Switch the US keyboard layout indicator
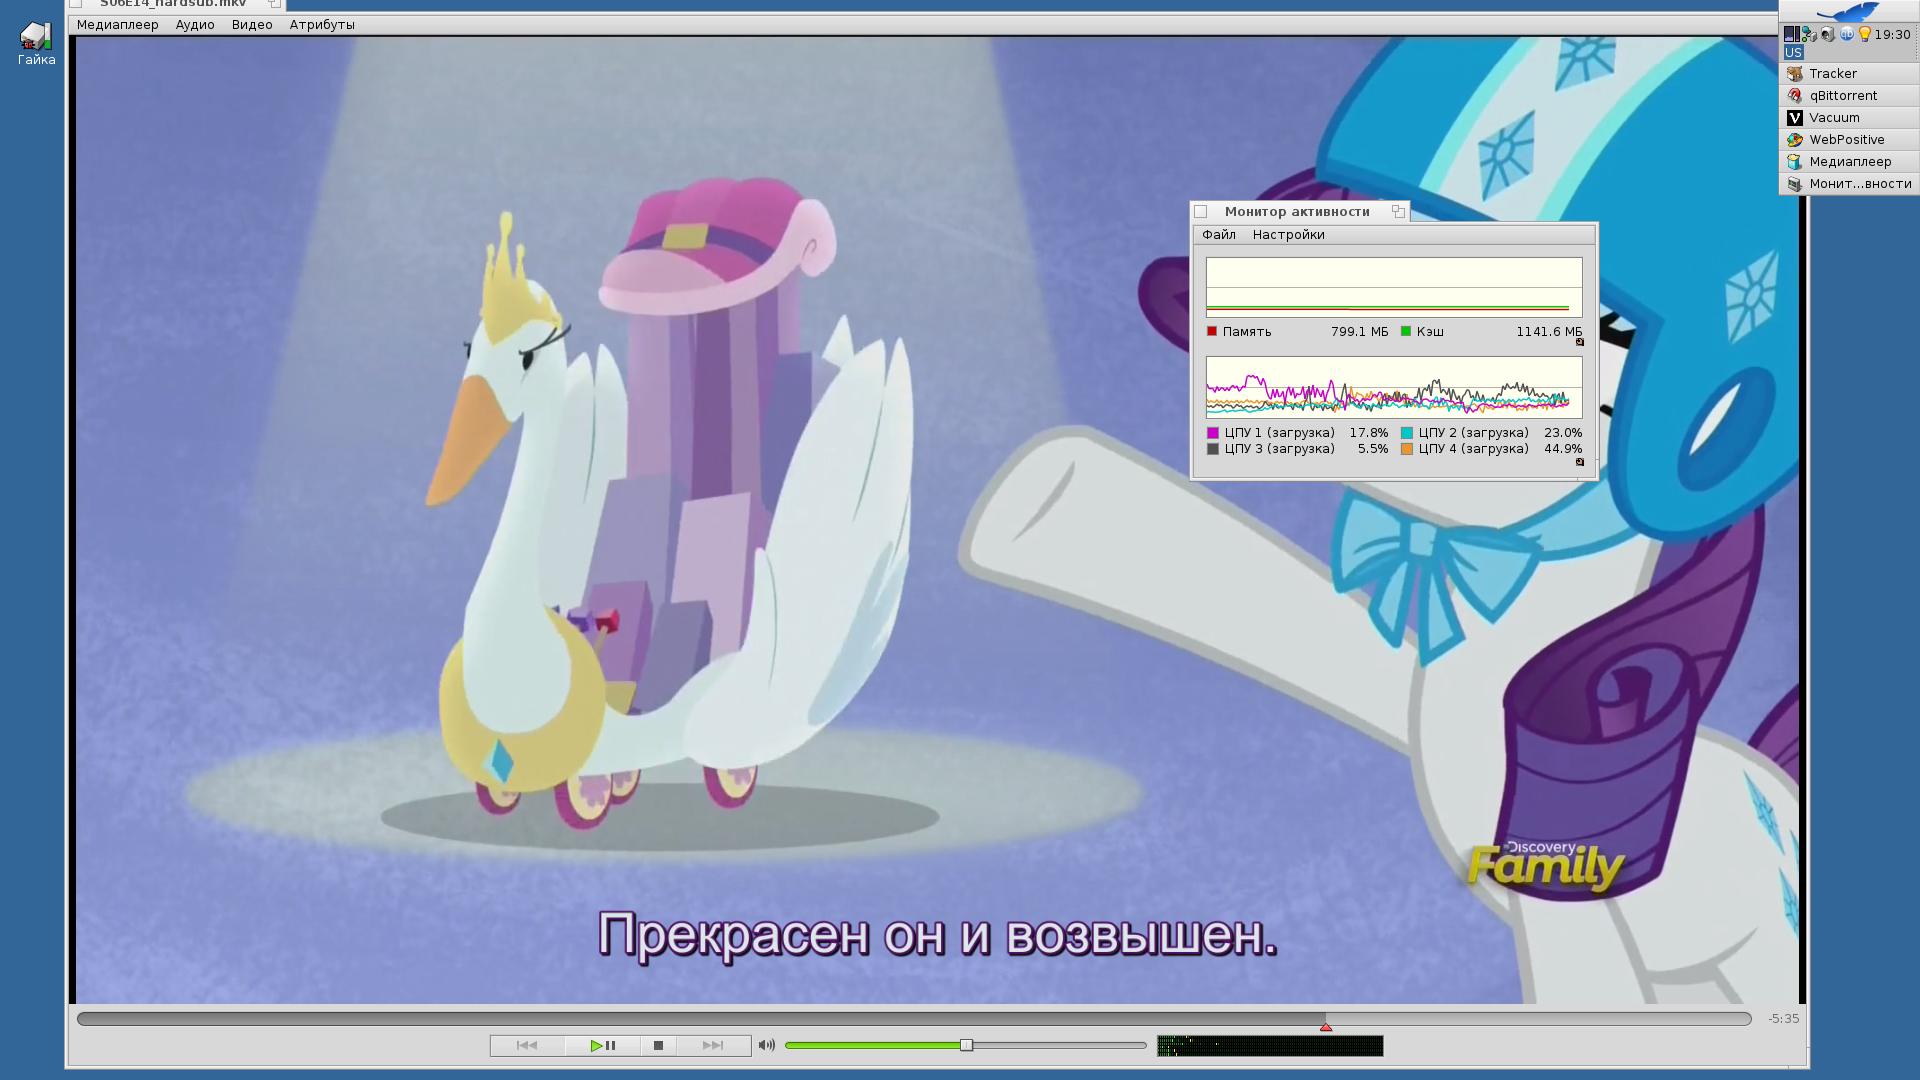 point(1794,52)
